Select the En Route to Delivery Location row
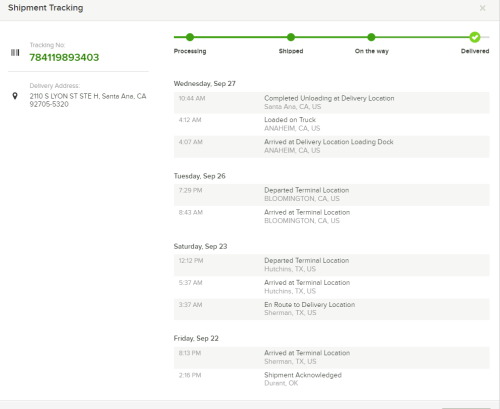The height and width of the screenshot is (409, 500). 331,309
